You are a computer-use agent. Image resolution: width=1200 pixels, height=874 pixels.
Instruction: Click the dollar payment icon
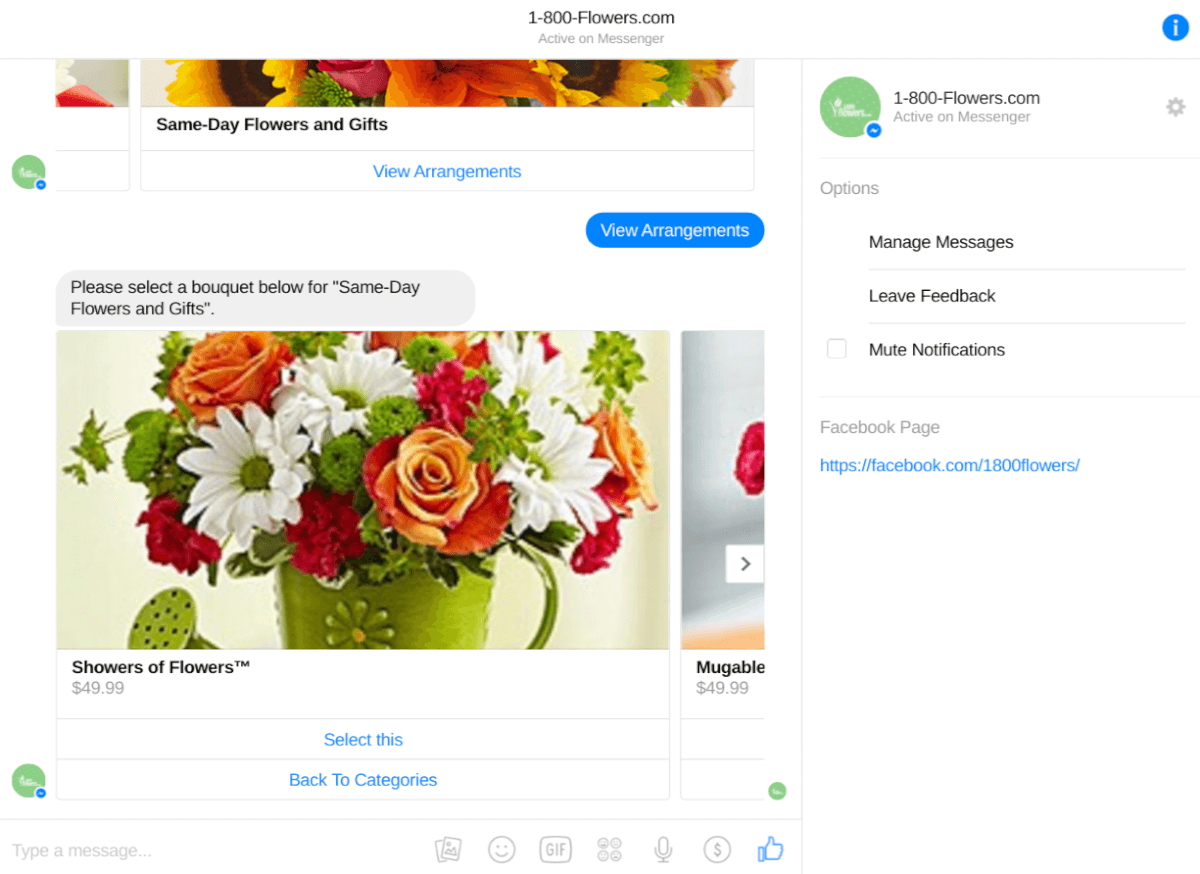pyautogui.click(x=717, y=850)
